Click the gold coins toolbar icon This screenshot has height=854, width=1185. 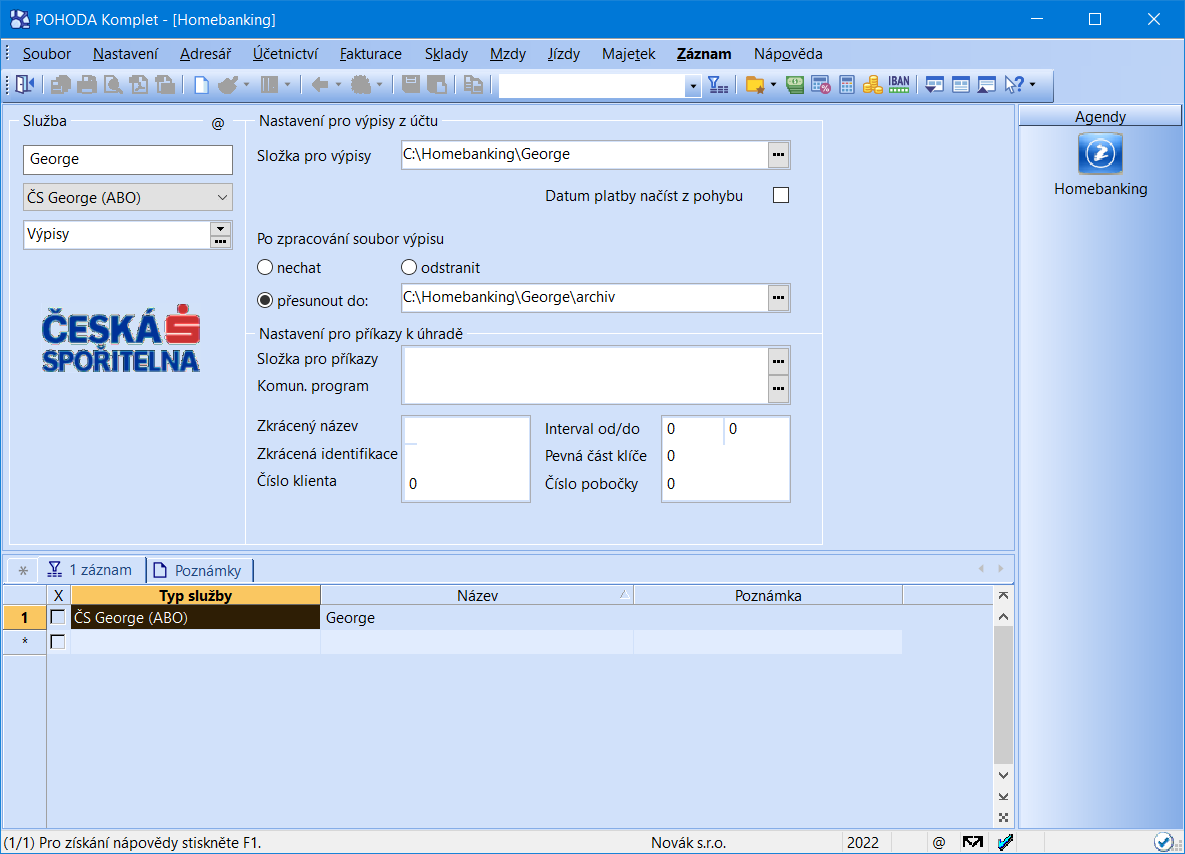click(x=872, y=86)
